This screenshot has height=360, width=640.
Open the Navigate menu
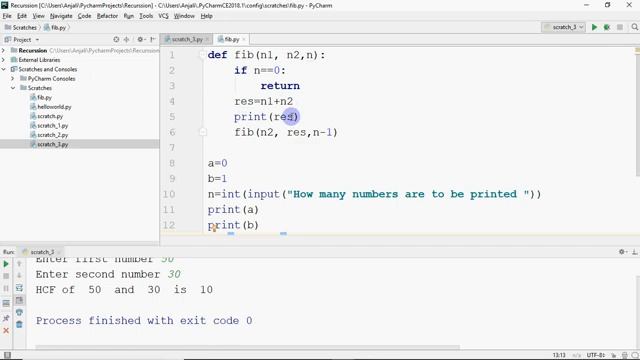[x=61, y=16]
